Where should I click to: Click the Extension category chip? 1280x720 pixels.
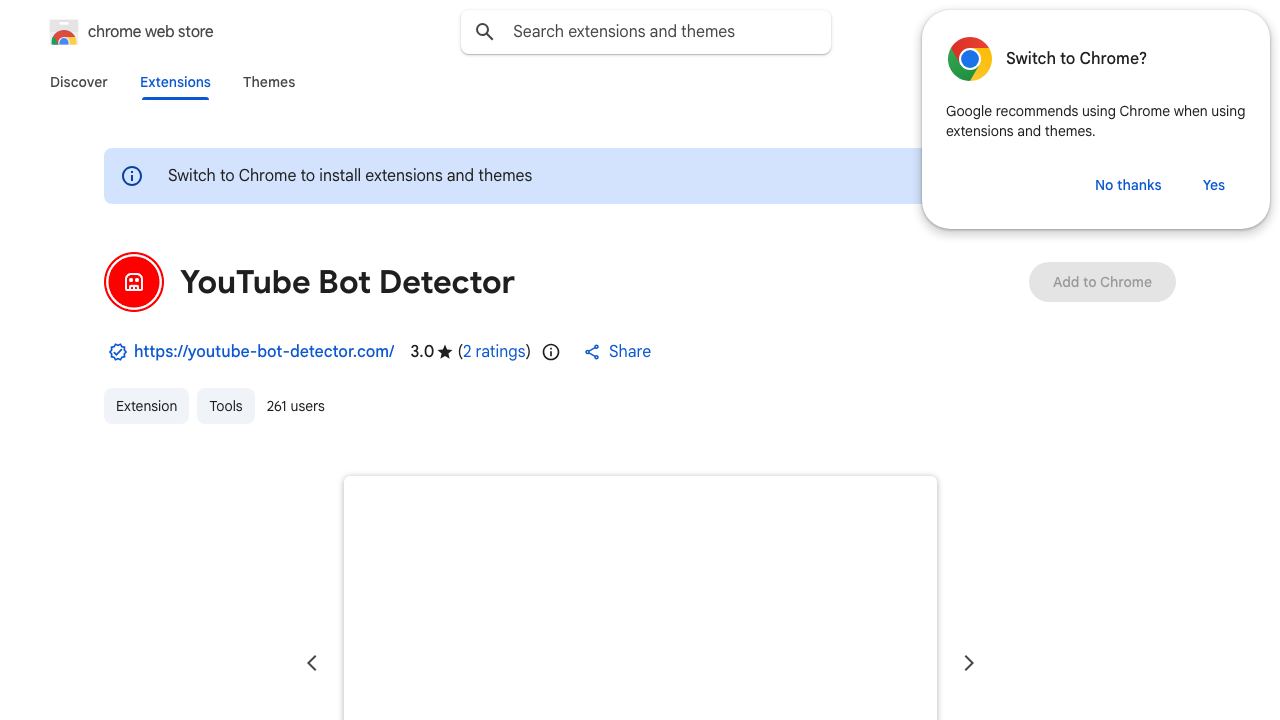[146, 406]
